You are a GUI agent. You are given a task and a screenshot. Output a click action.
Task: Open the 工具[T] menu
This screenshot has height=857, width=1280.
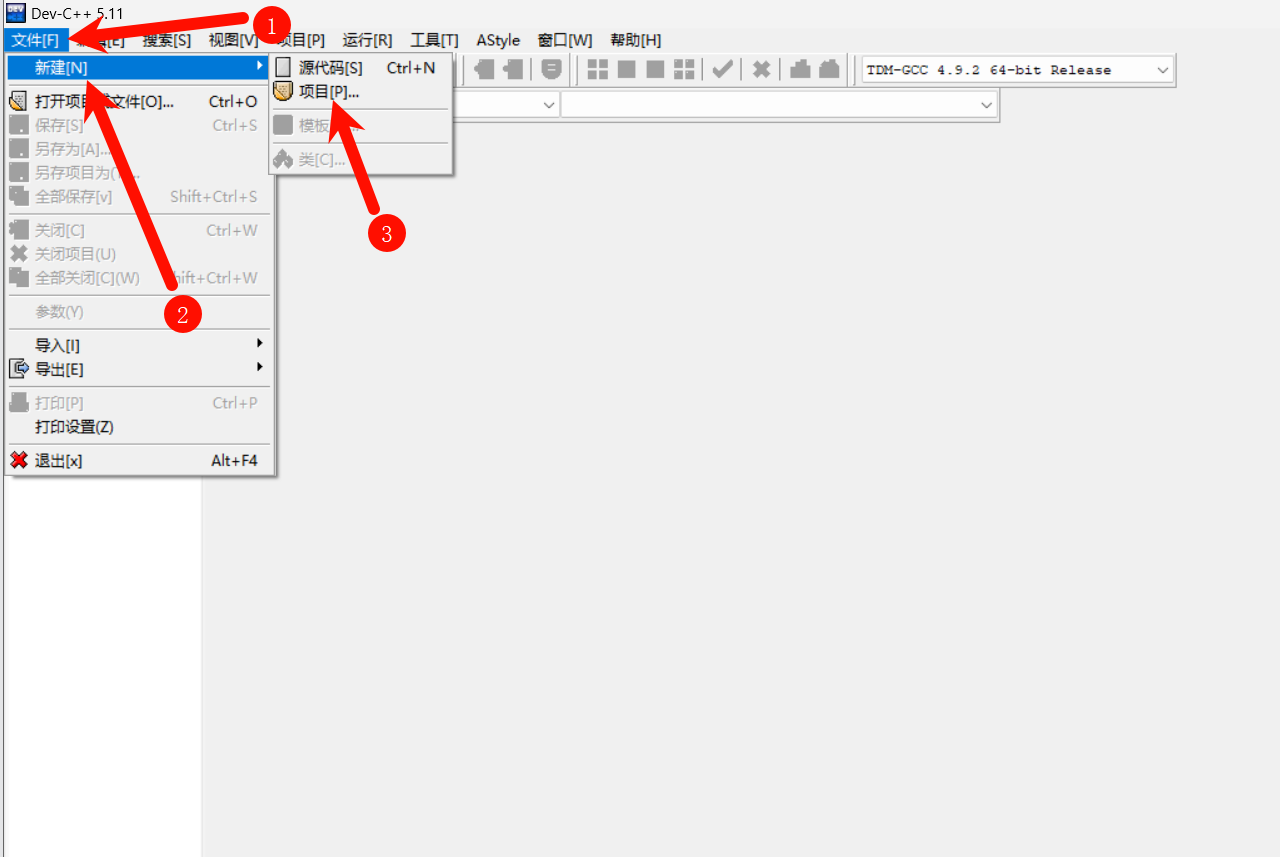tap(434, 40)
